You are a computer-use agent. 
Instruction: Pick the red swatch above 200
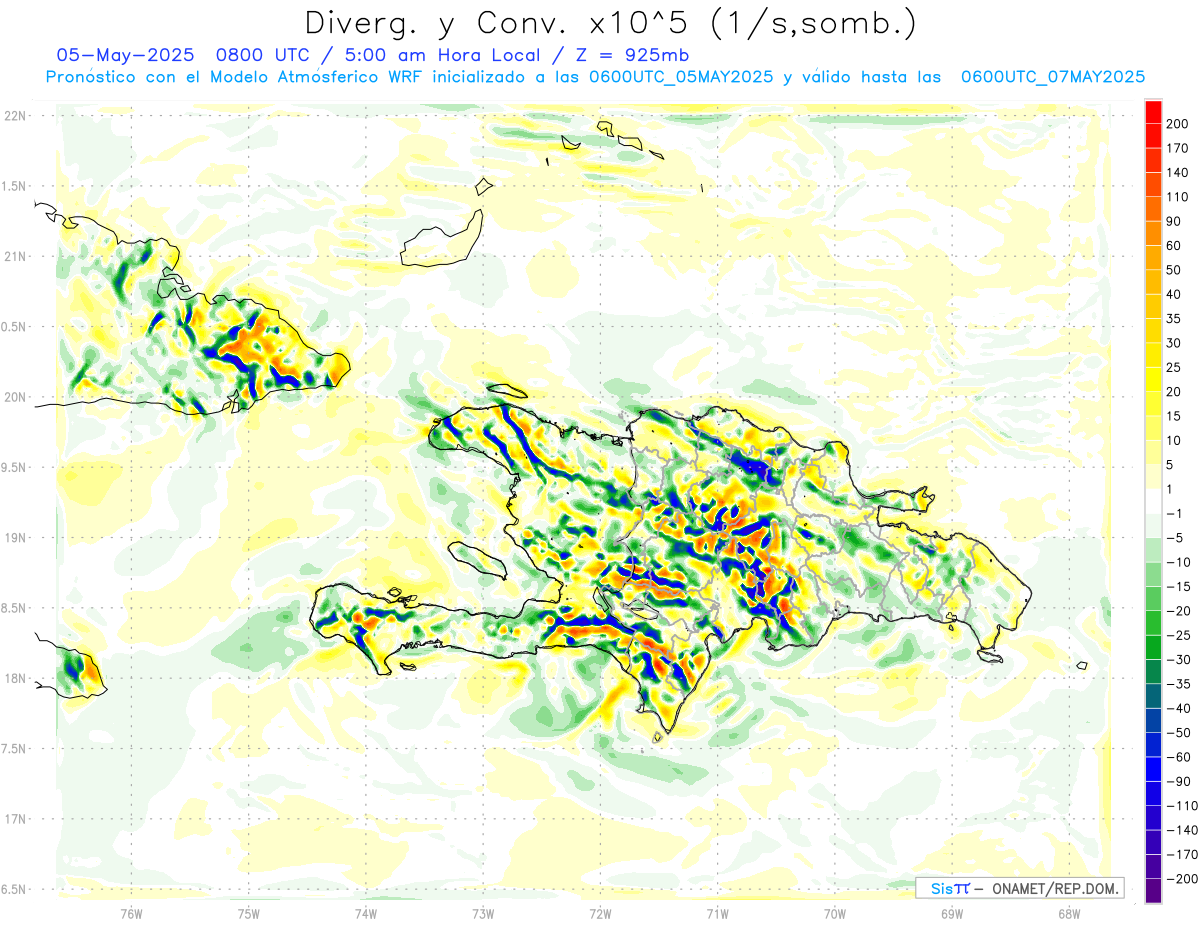point(1154,112)
